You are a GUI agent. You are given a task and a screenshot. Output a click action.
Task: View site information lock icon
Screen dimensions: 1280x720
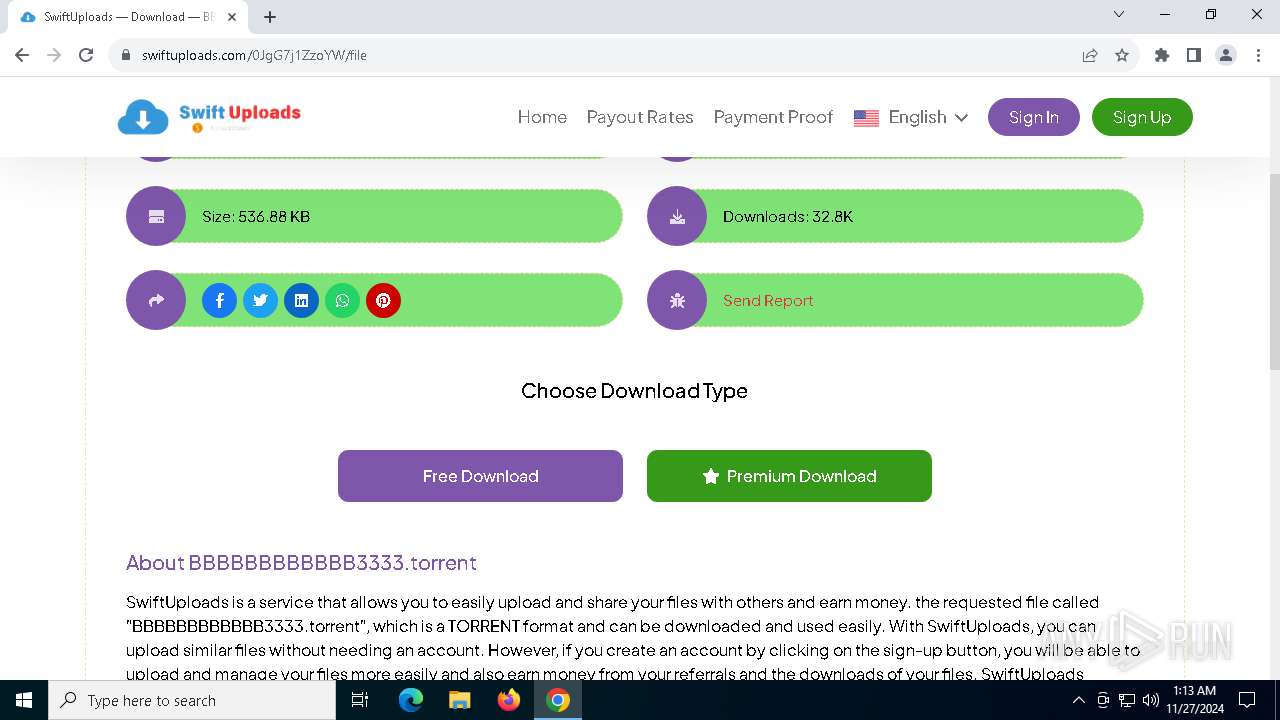click(126, 55)
